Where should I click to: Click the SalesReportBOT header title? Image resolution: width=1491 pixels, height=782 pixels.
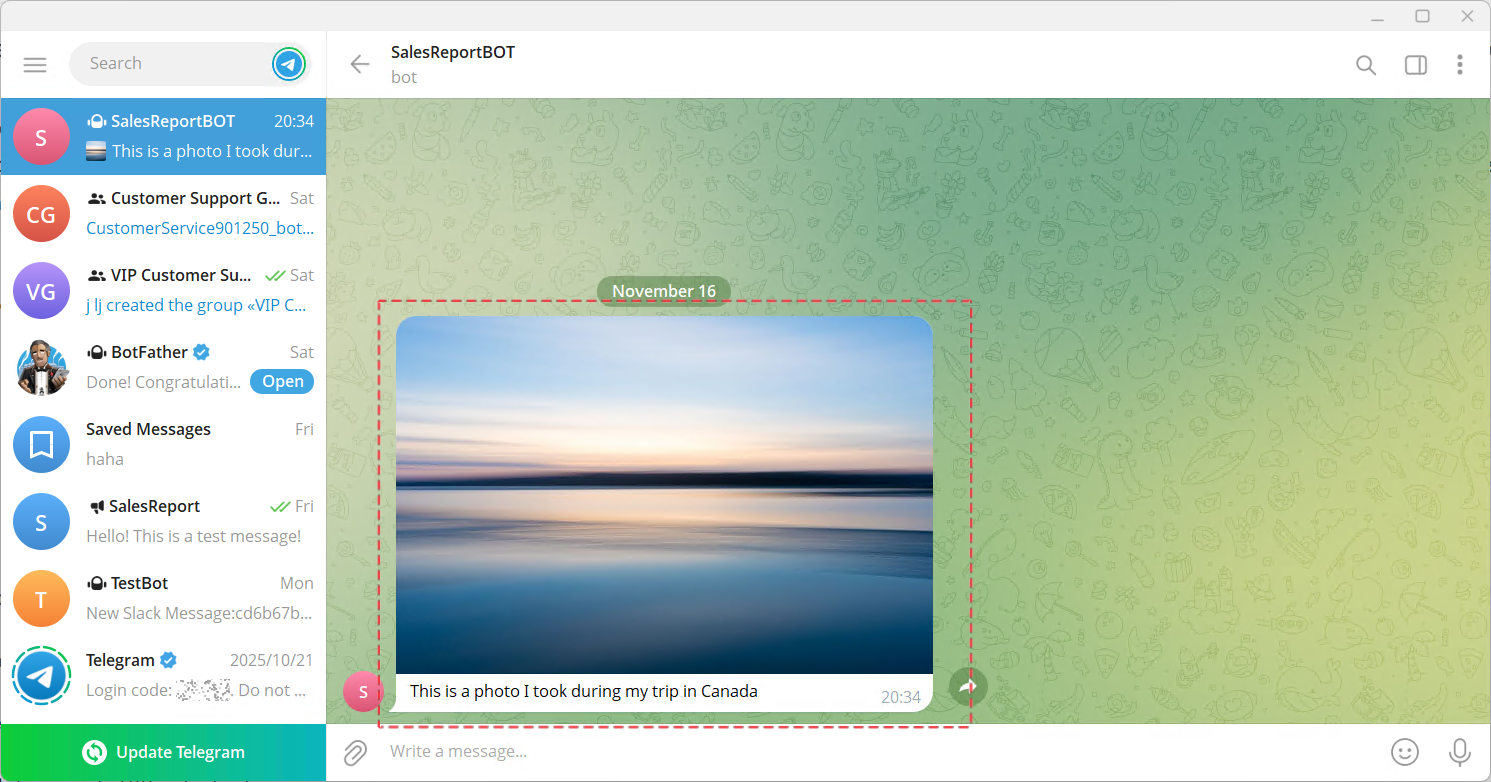(453, 53)
